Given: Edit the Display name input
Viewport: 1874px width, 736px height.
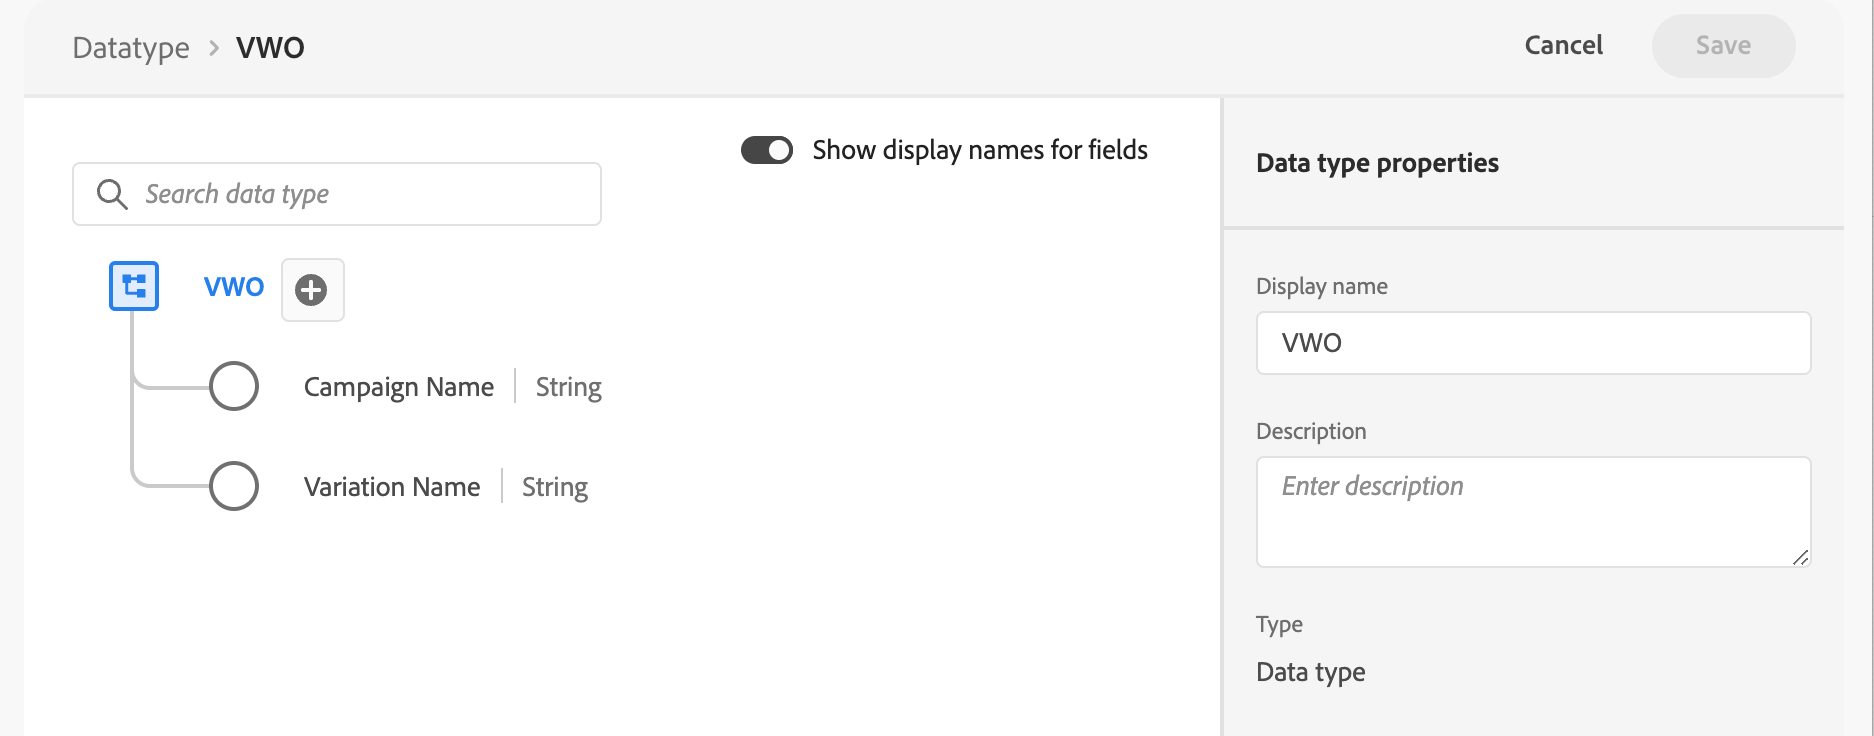Looking at the screenshot, I should pyautogui.click(x=1533, y=343).
